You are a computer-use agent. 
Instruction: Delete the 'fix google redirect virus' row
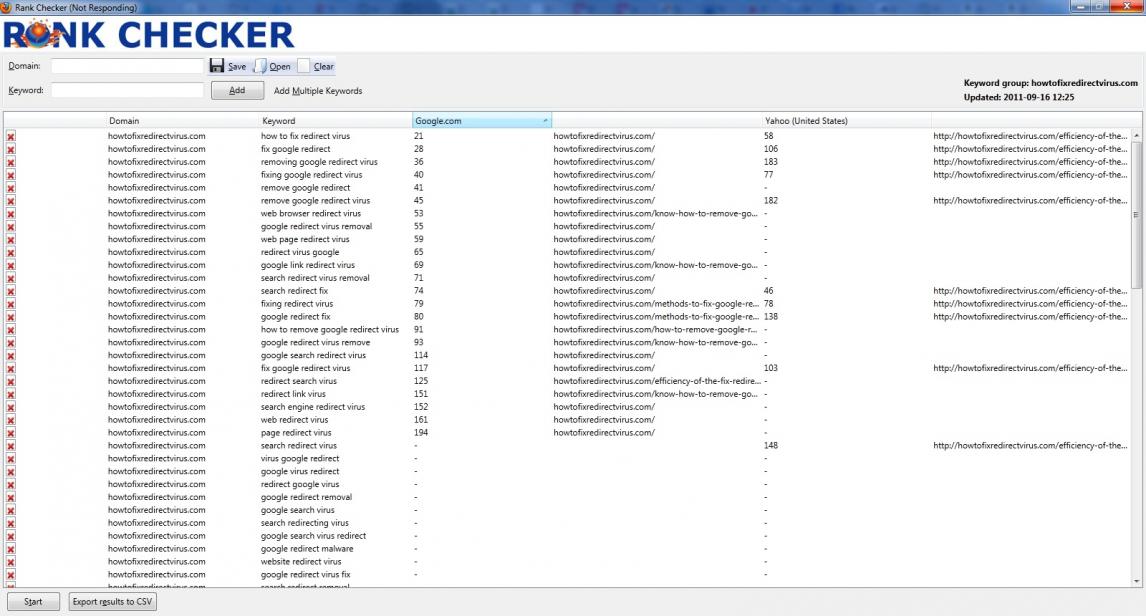11,369
